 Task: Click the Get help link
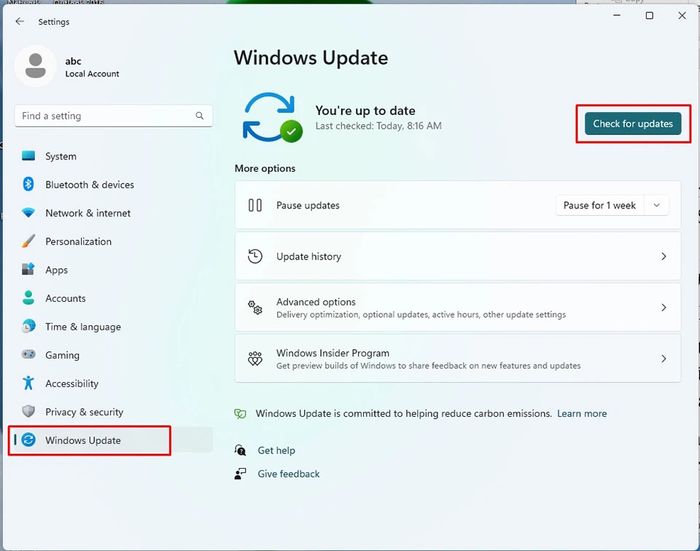(276, 451)
